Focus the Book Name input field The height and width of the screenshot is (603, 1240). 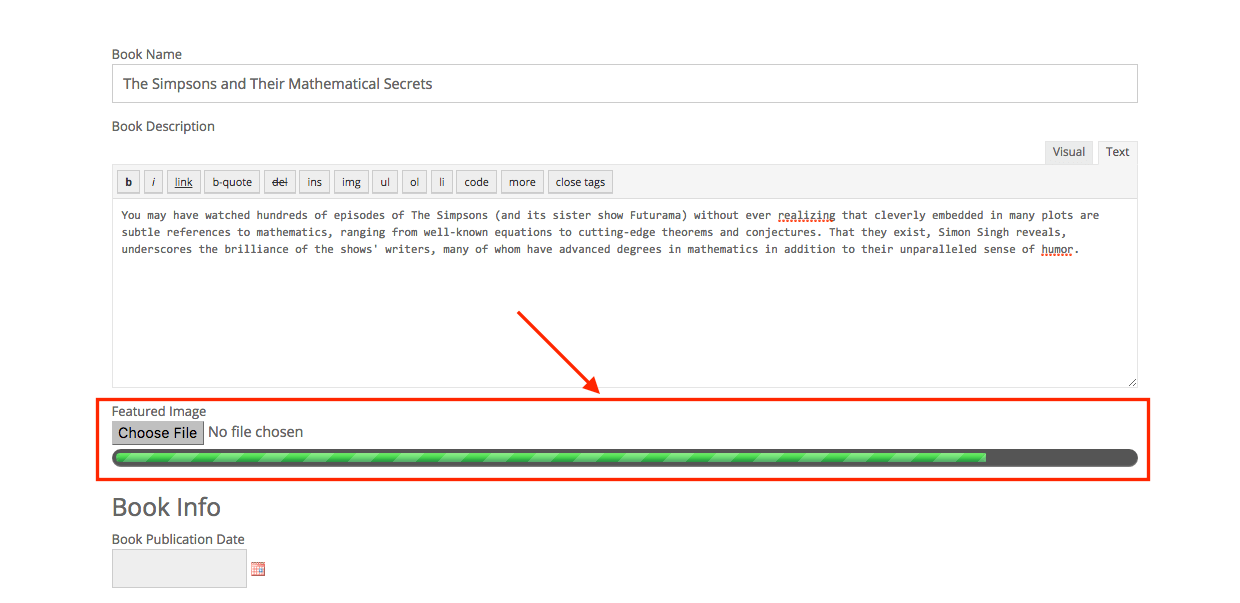tap(625, 84)
